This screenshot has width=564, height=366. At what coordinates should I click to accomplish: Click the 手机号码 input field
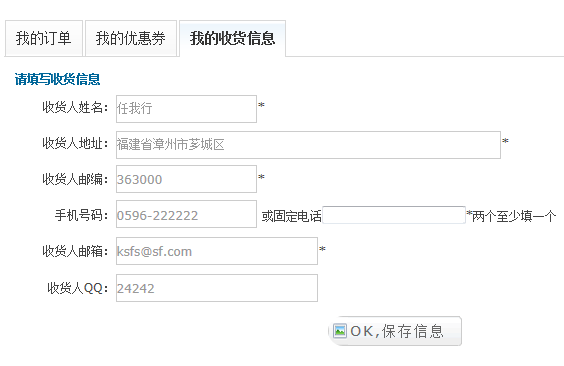[x=186, y=214]
